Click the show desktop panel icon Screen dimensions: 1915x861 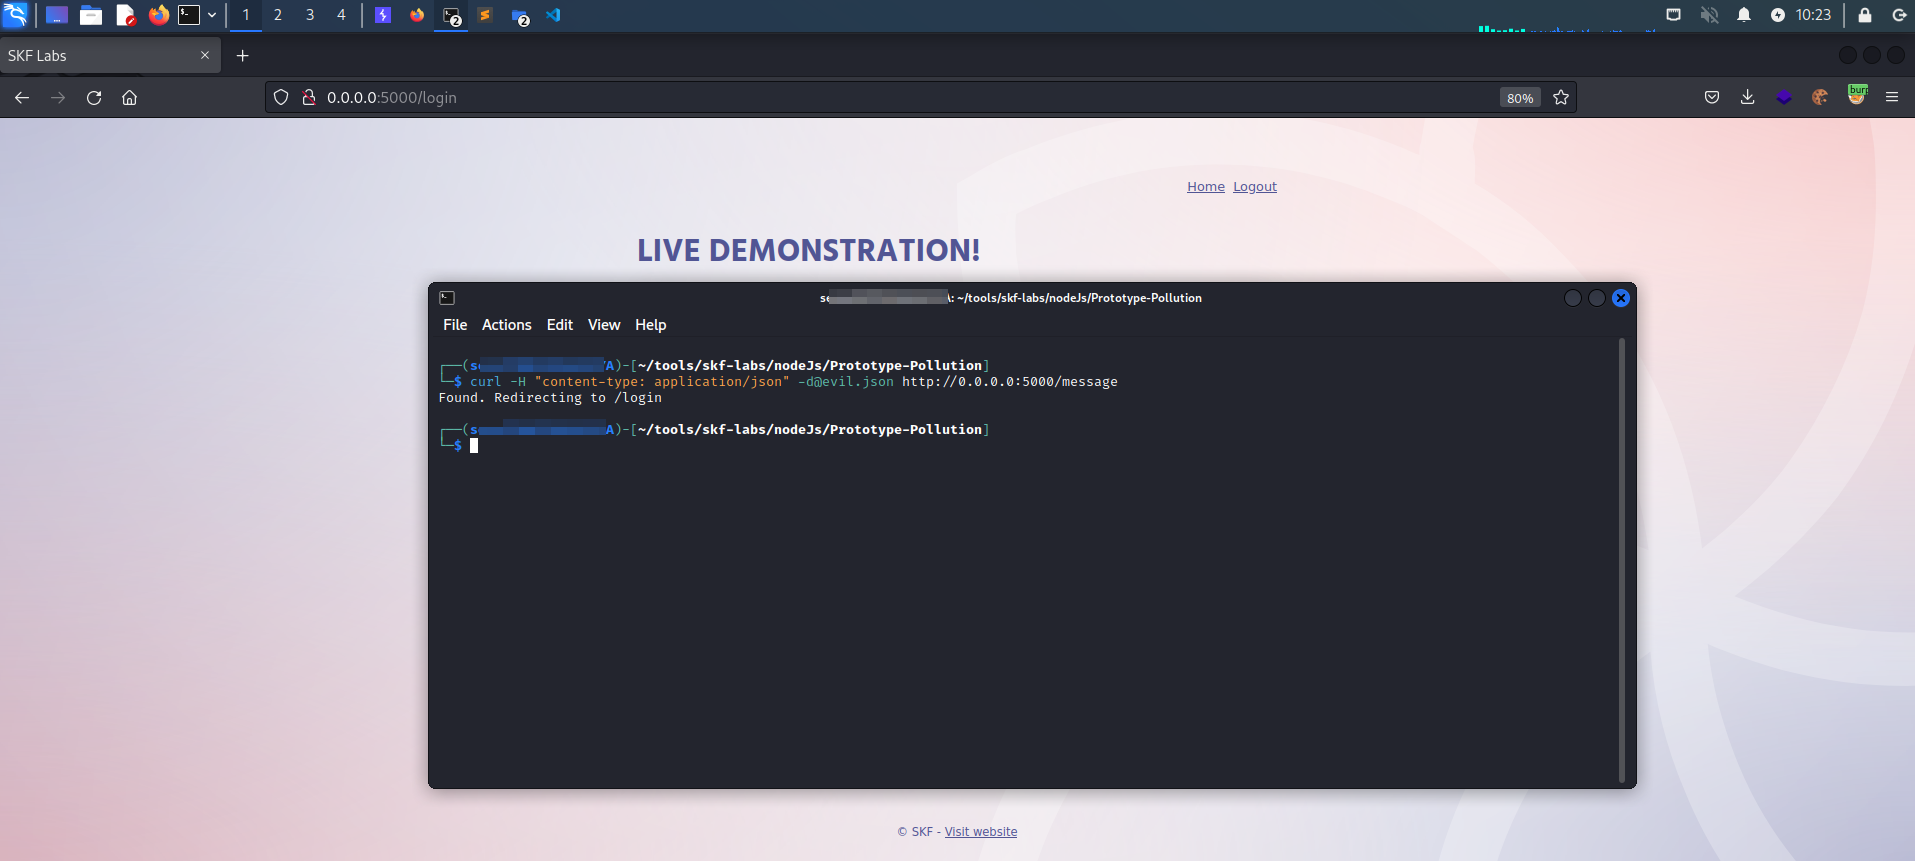57,15
